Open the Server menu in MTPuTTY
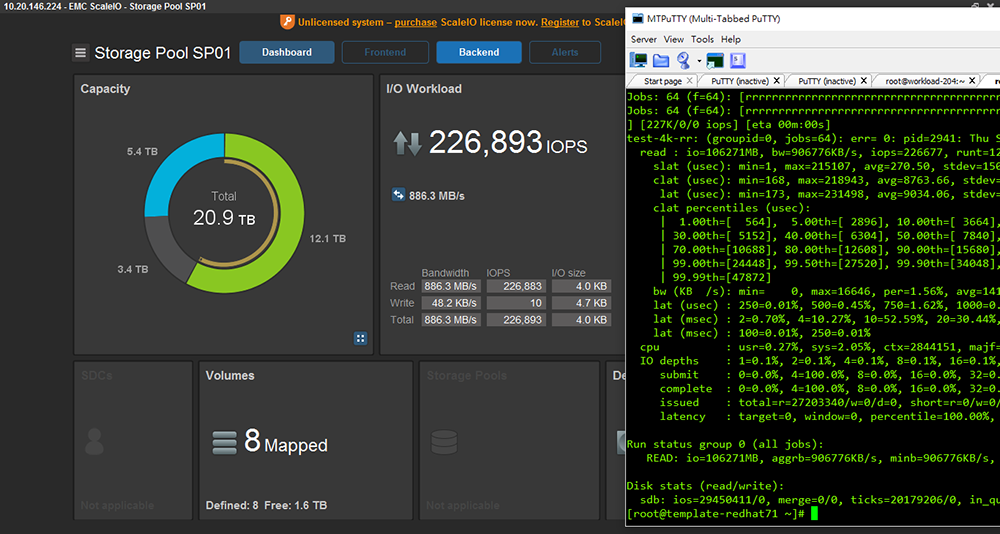1000x534 pixels. (644, 40)
